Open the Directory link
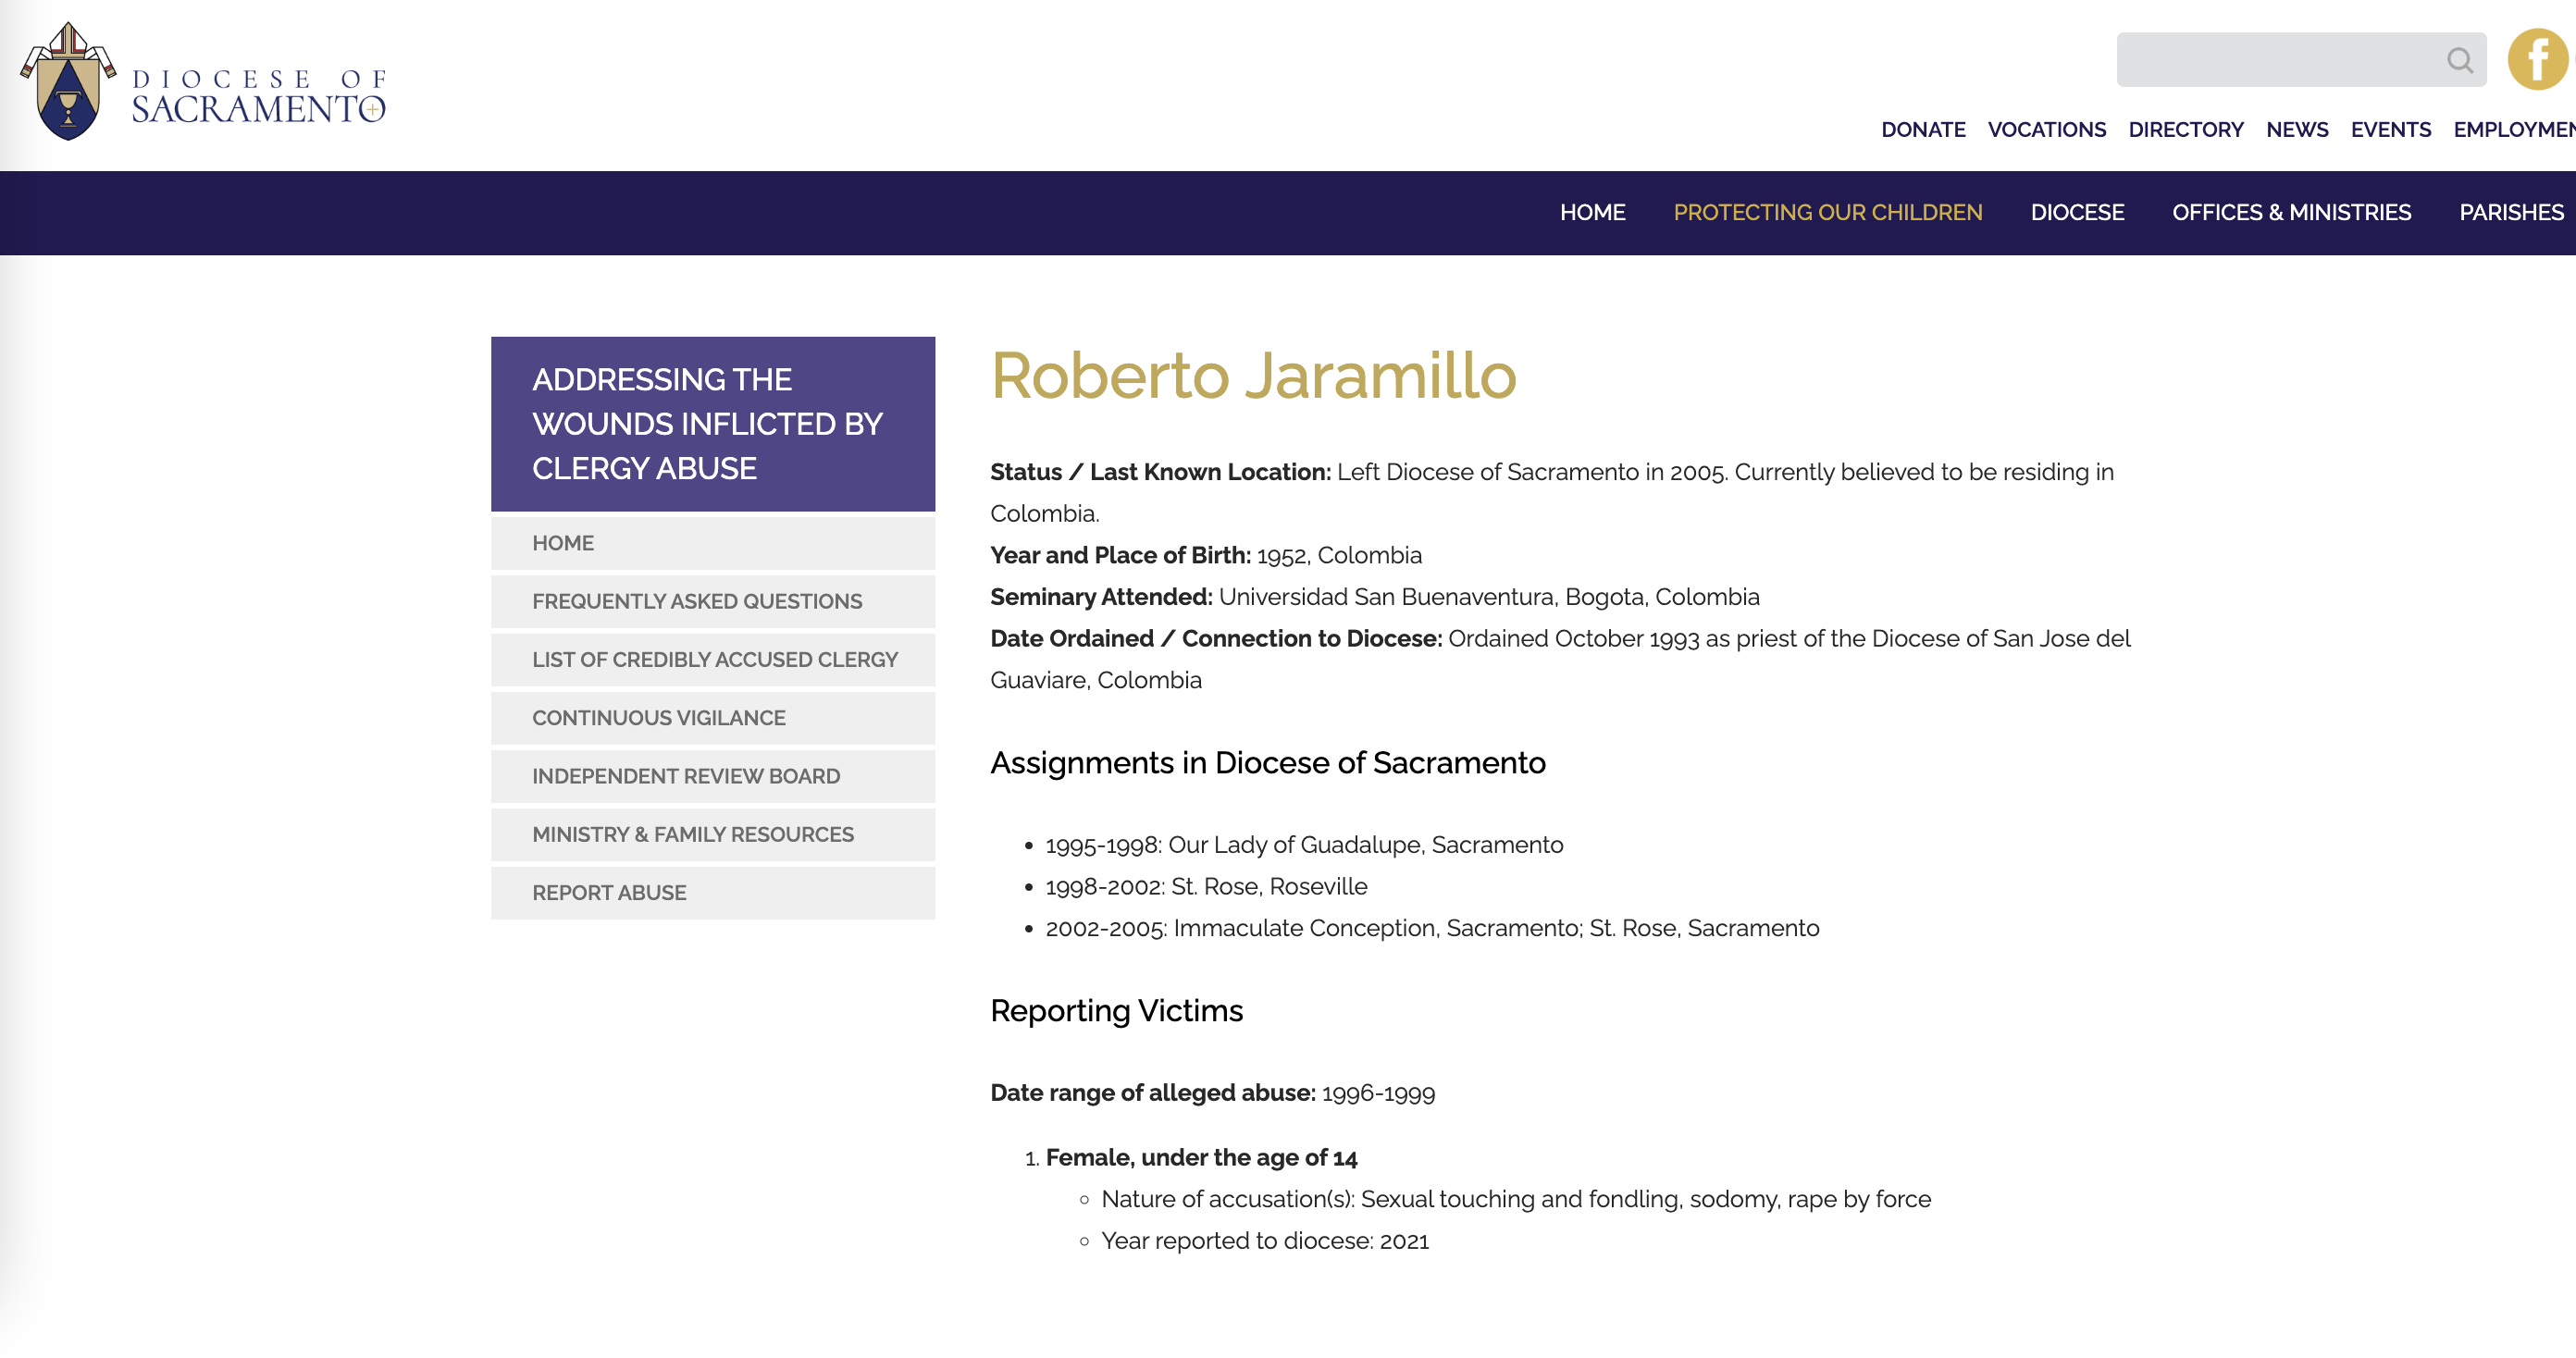Screen dimensions: 2576x1358 (x=2185, y=130)
